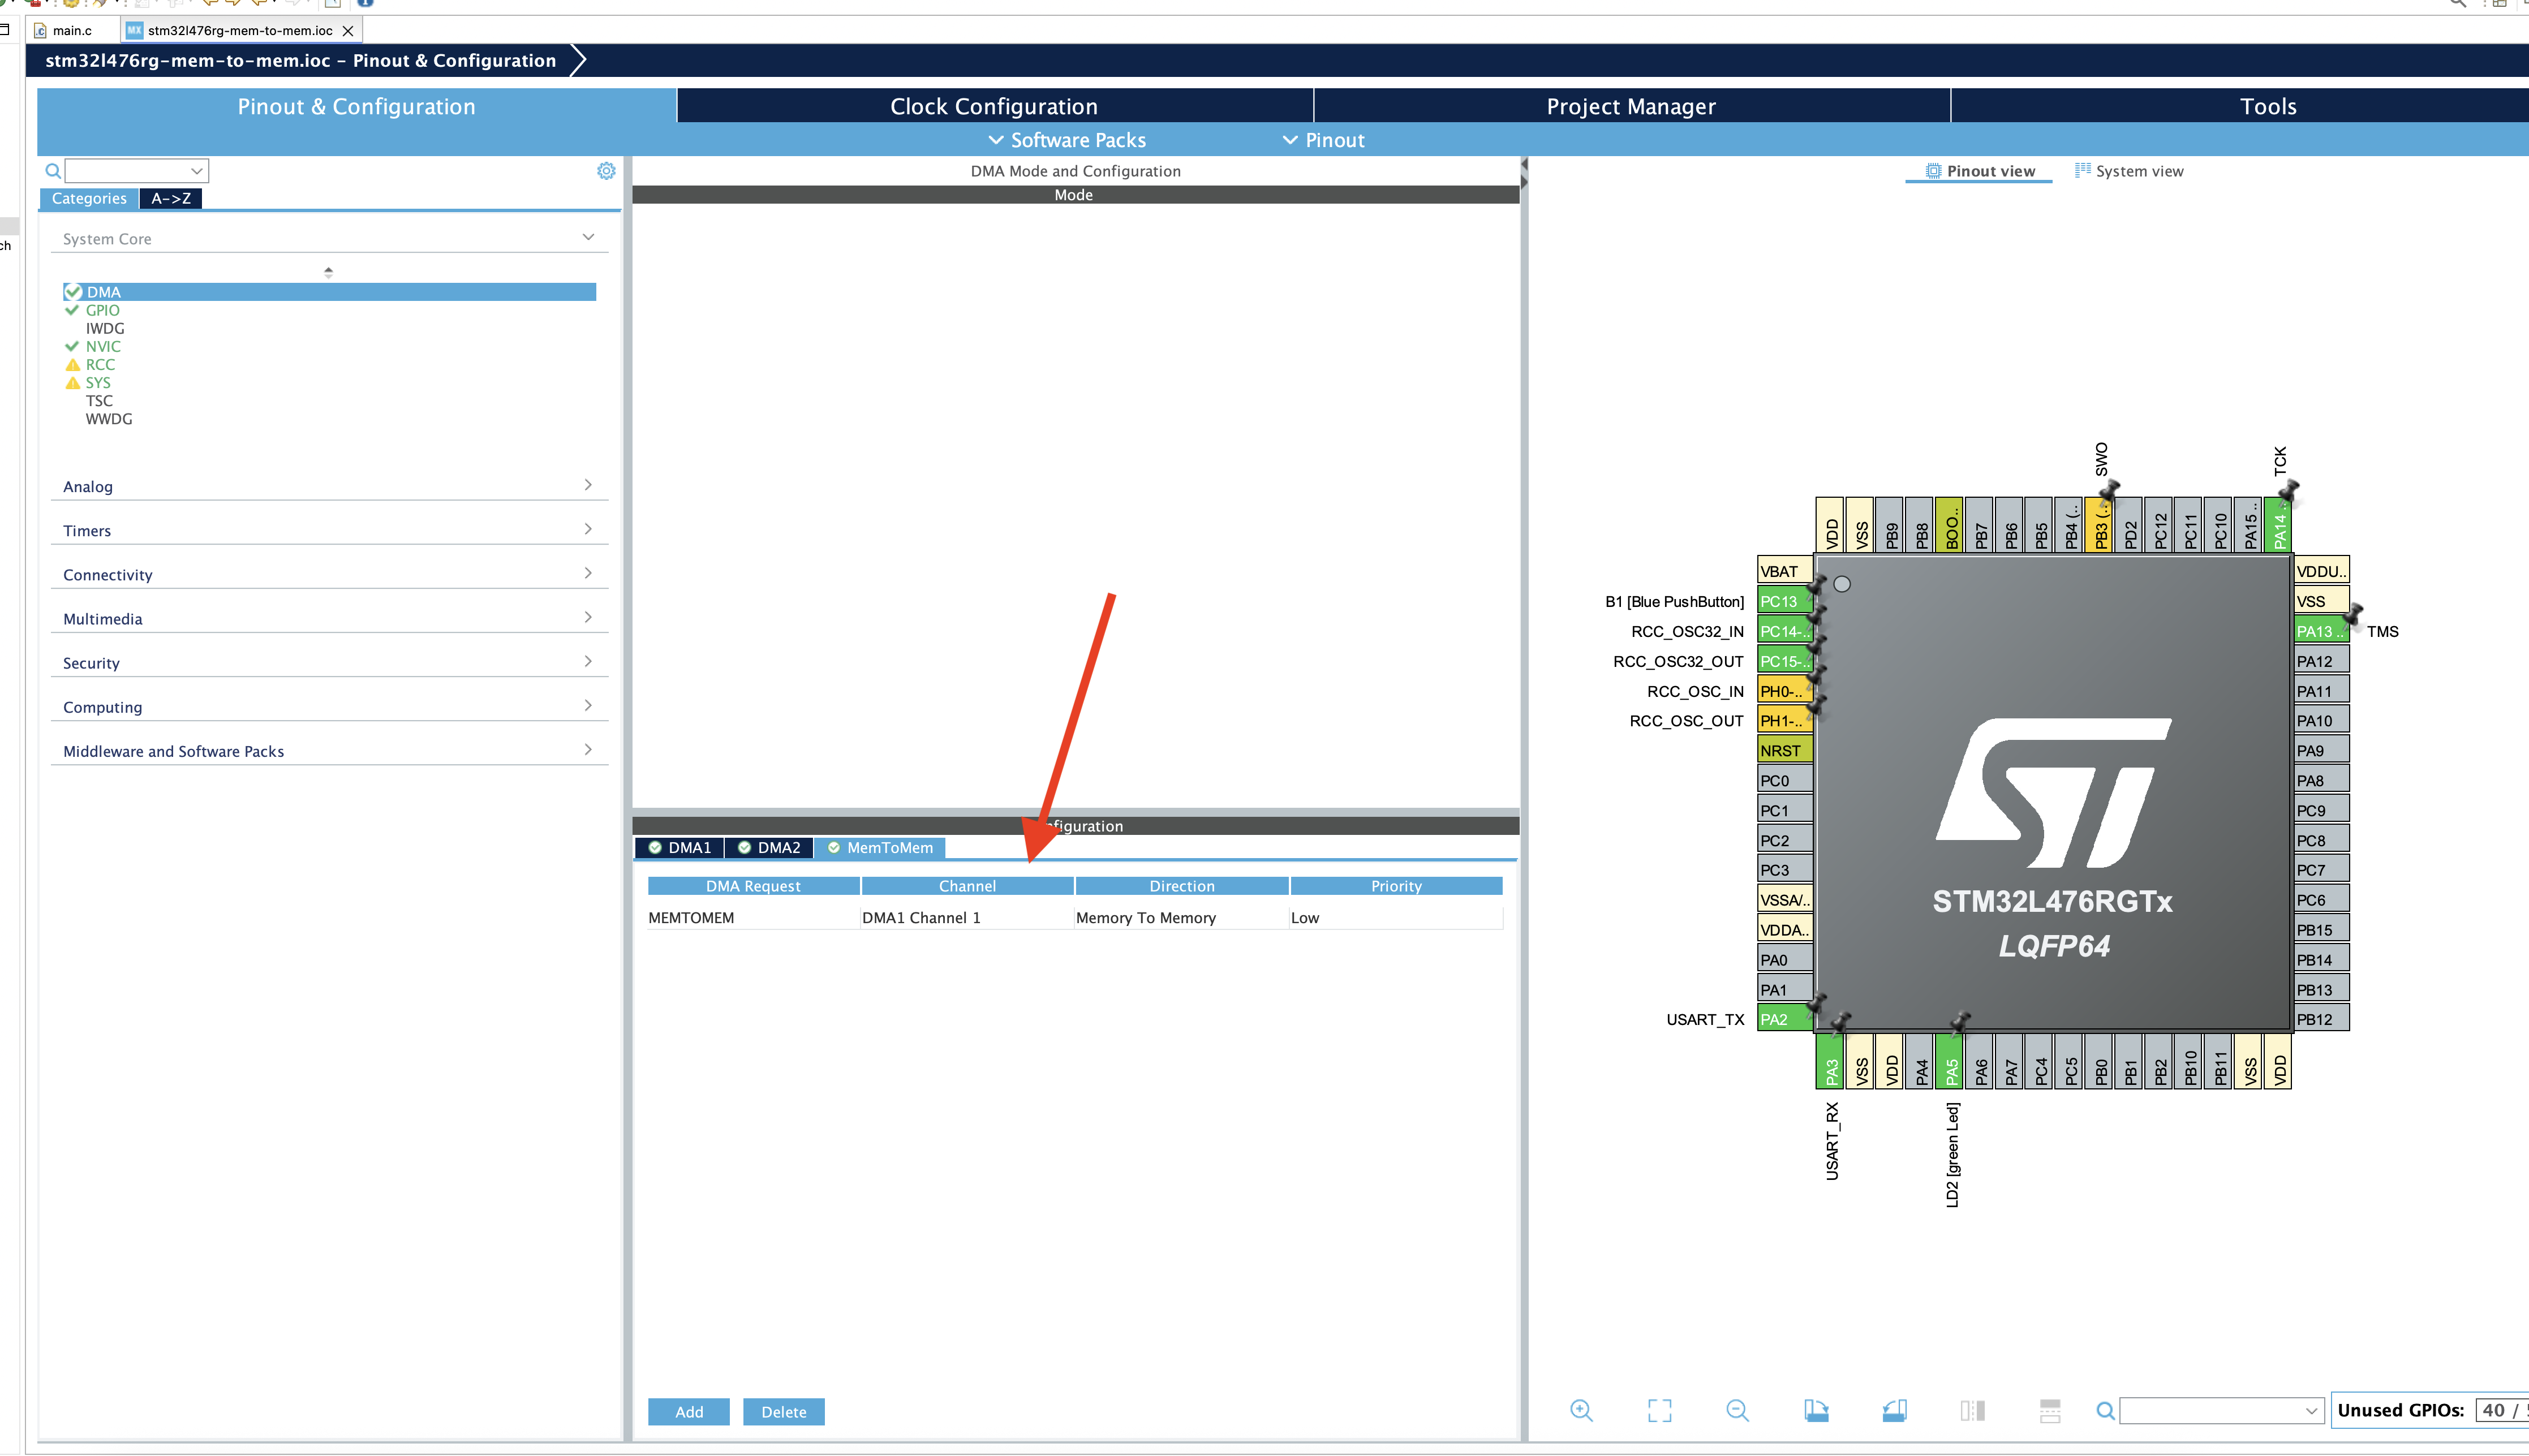Open the pin search combo box
2529x1456 pixels.
[2221, 1411]
